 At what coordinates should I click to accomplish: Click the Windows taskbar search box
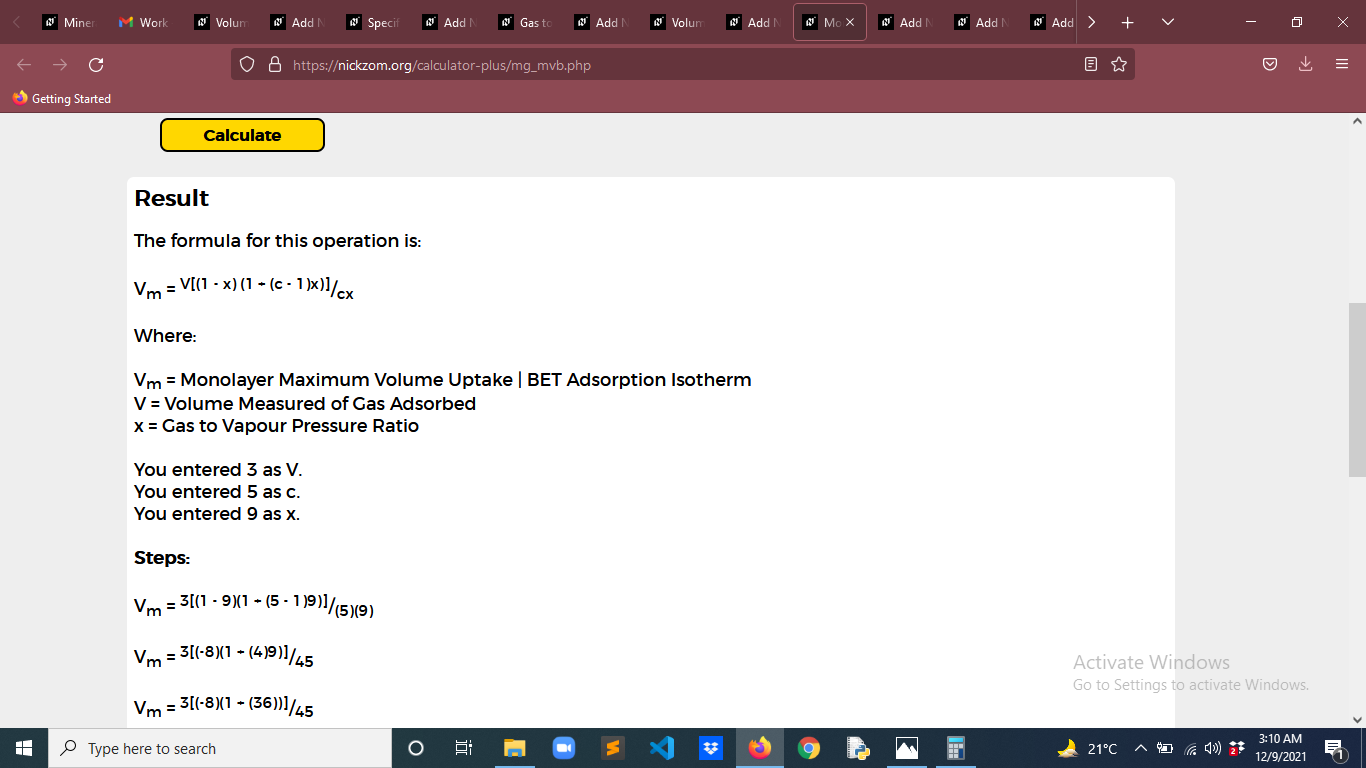(220, 748)
